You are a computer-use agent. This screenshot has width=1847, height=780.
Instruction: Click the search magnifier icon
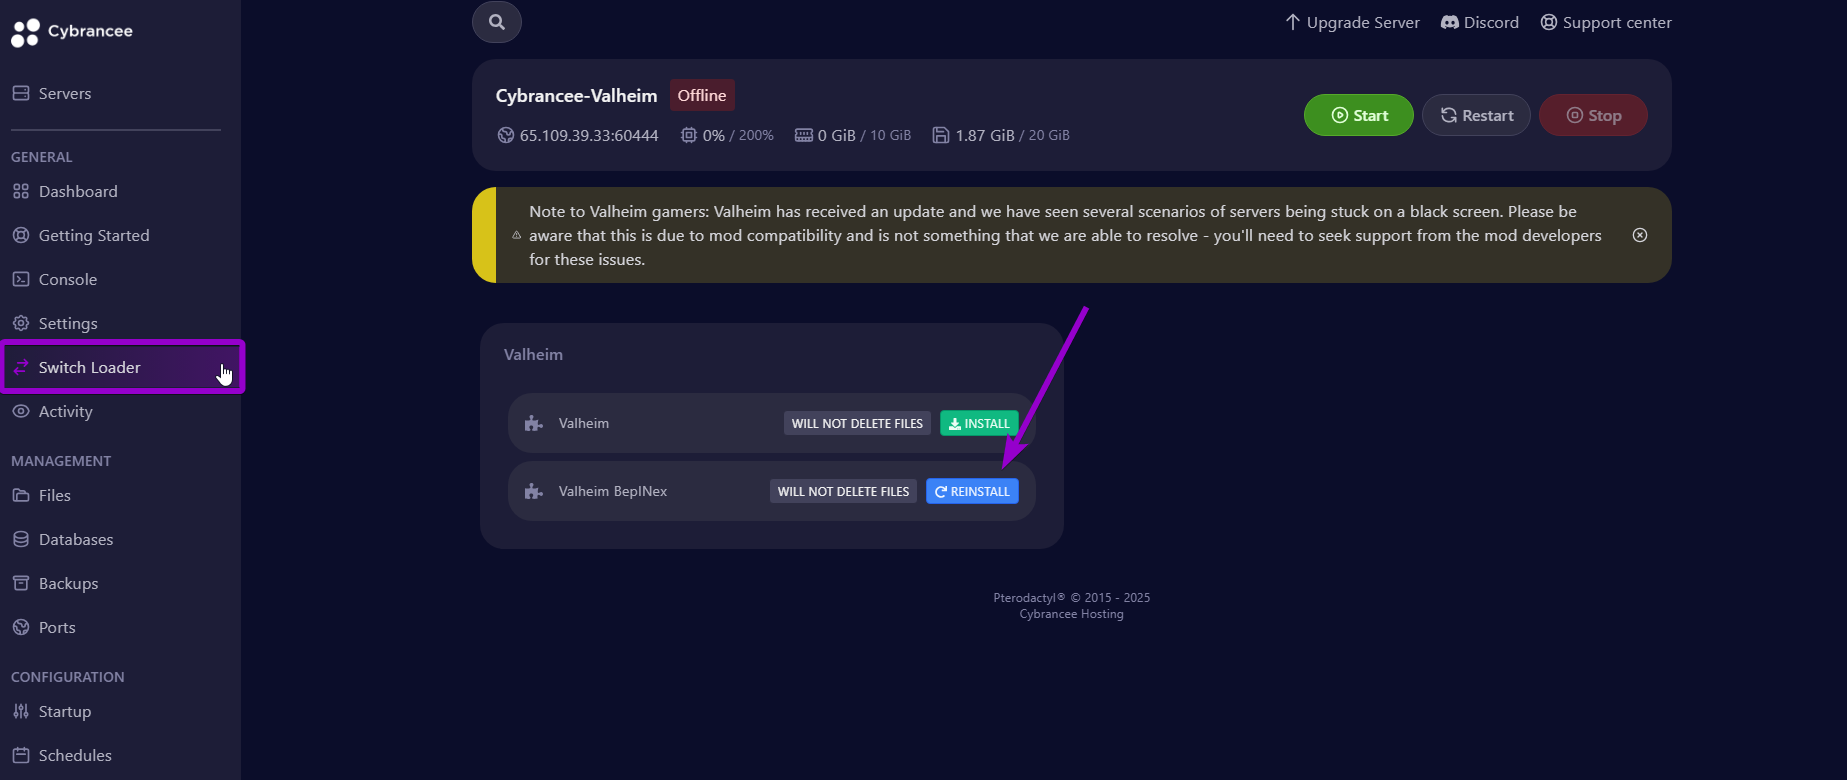(497, 22)
